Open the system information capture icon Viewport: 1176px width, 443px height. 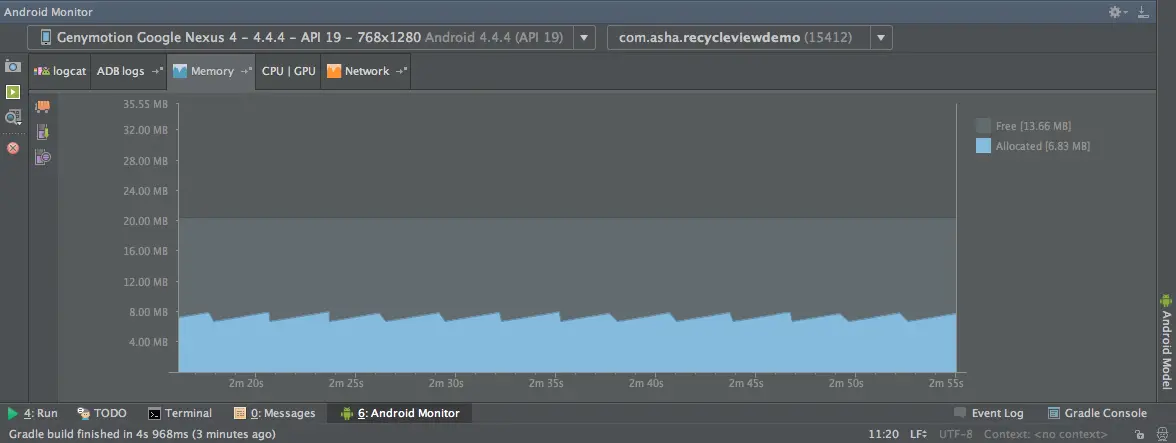click(x=13, y=117)
